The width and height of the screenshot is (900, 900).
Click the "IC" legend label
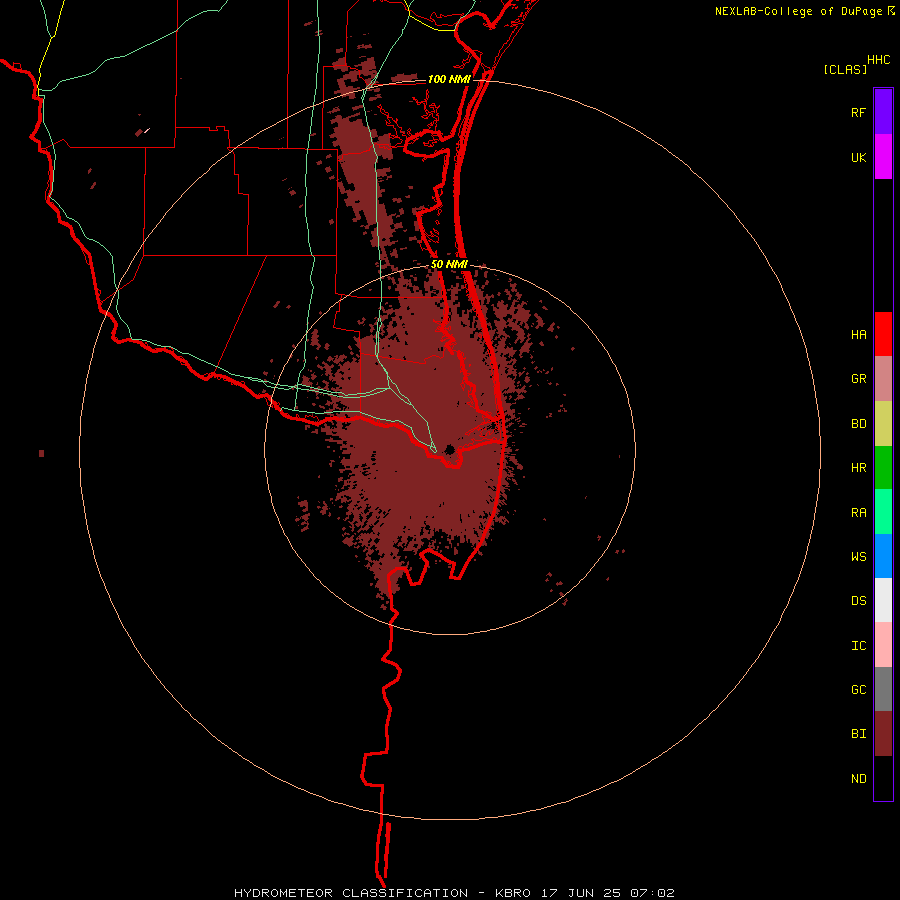[x=859, y=646]
